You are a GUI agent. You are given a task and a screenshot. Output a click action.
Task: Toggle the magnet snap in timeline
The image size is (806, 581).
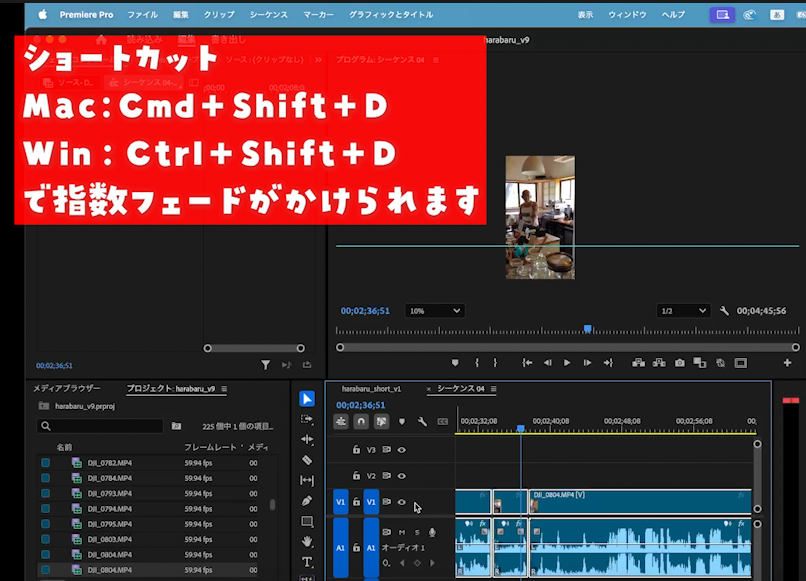(x=361, y=422)
